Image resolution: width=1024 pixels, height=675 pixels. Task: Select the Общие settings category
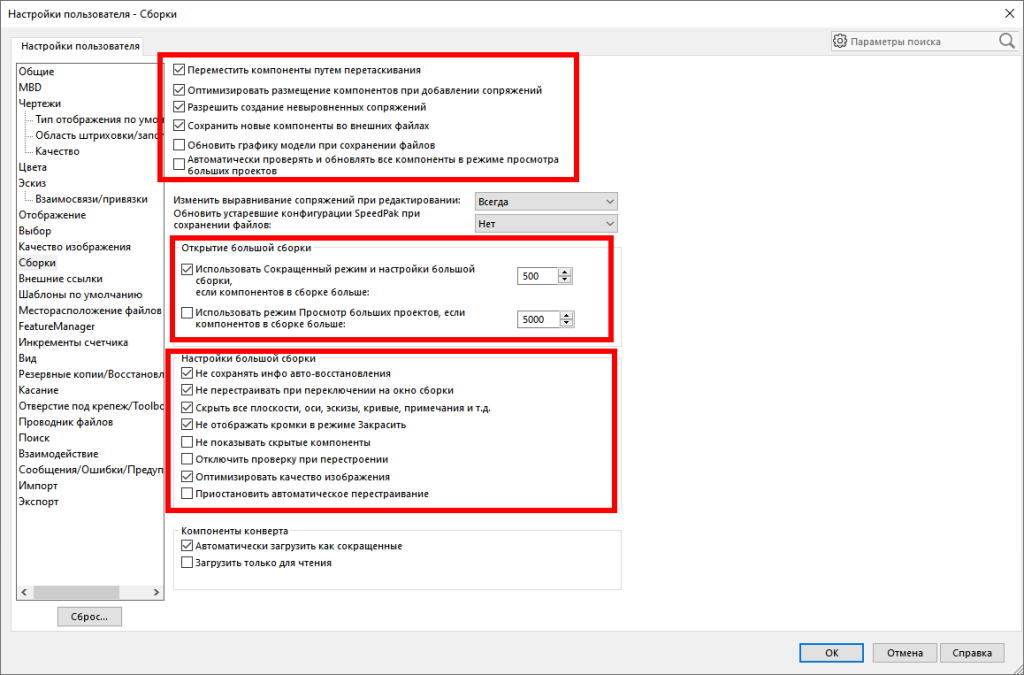pyautogui.click(x=37, y=72)
